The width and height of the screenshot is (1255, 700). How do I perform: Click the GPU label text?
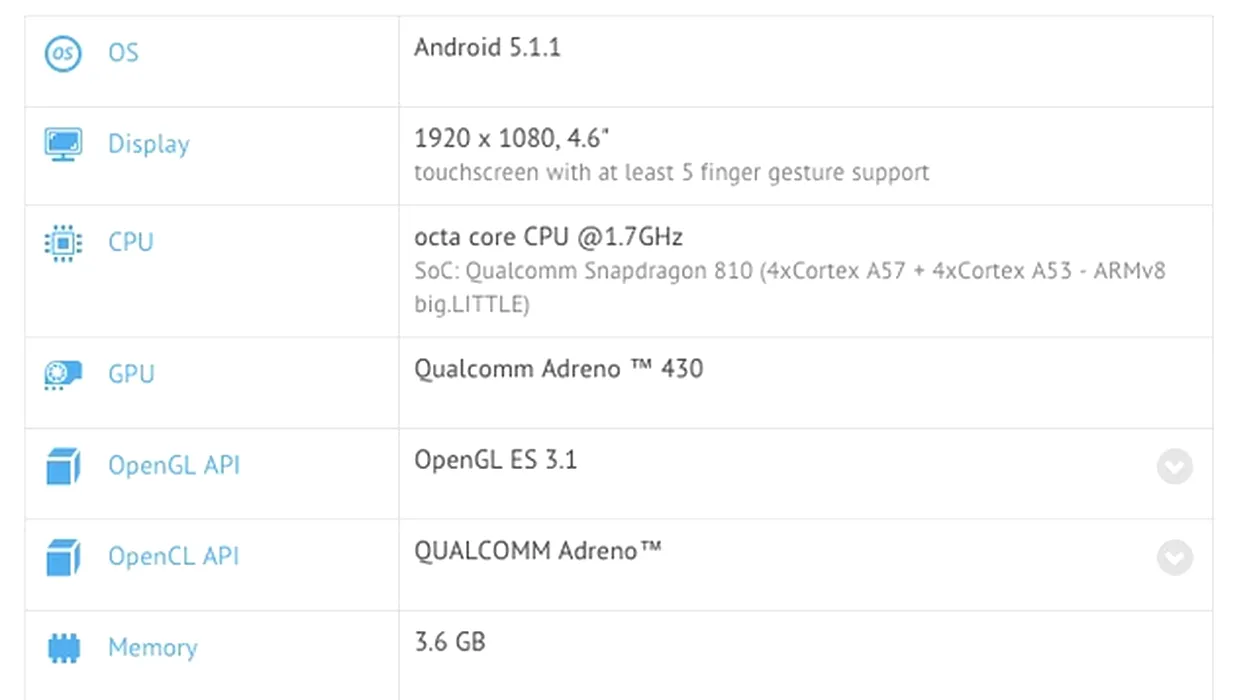(131, 374)
